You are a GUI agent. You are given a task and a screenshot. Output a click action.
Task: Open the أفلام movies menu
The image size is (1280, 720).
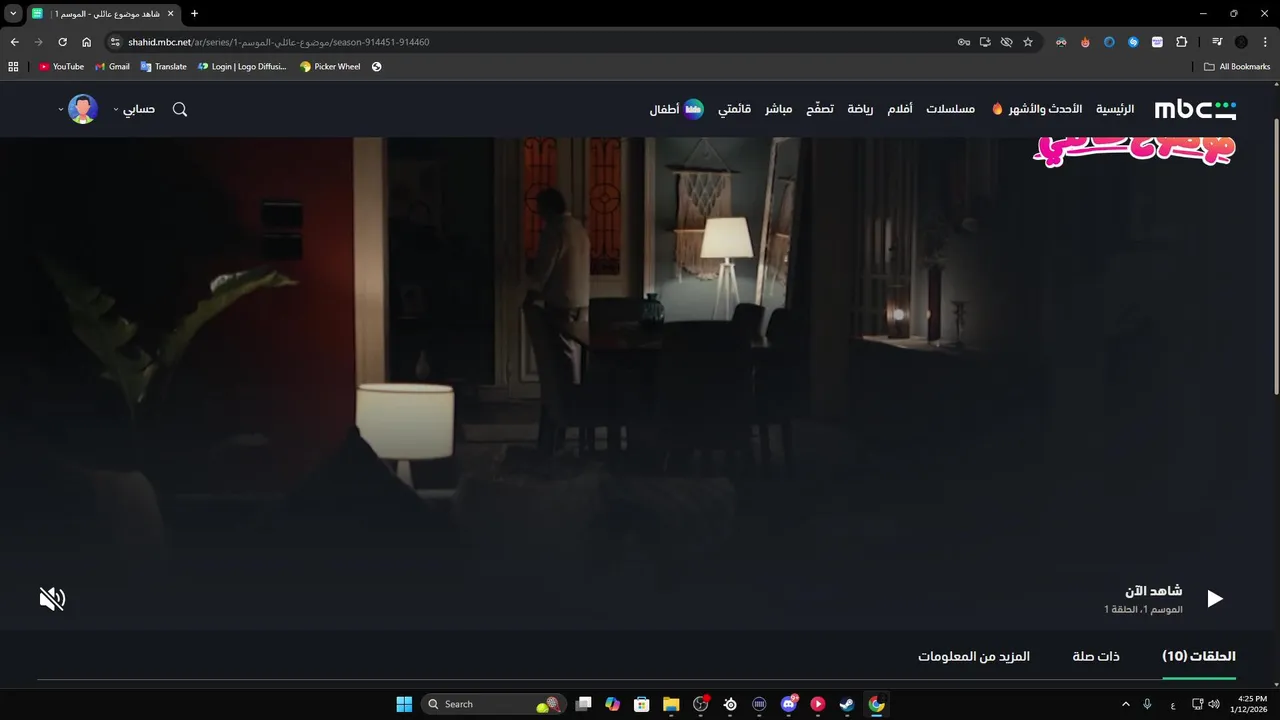[900, 109]
